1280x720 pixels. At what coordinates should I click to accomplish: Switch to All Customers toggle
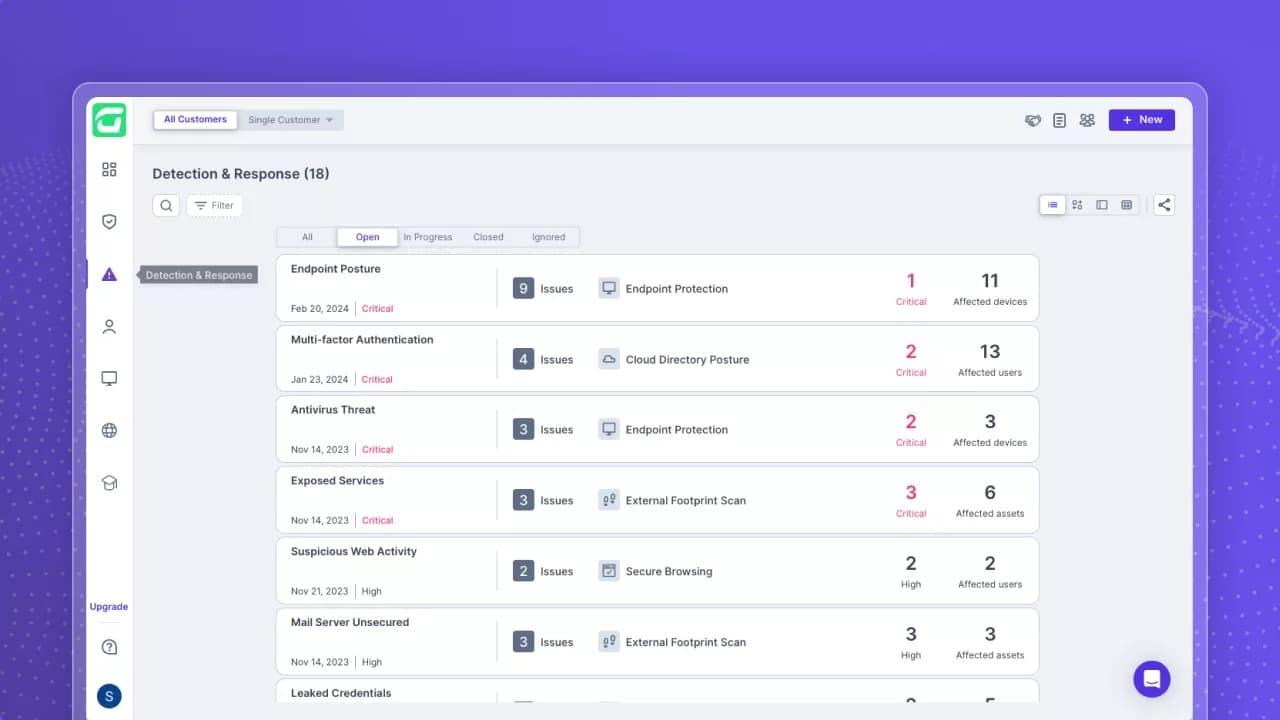(195, 120)
